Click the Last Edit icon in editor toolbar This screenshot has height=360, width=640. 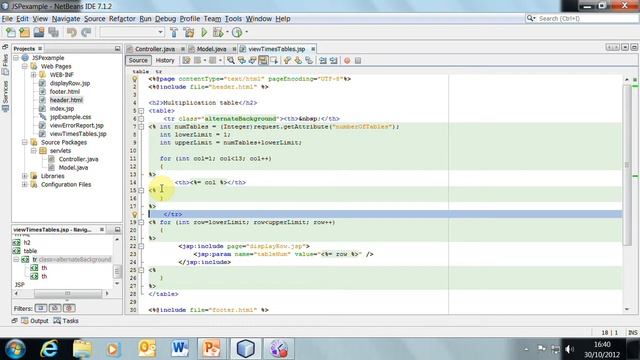(186, 60)
